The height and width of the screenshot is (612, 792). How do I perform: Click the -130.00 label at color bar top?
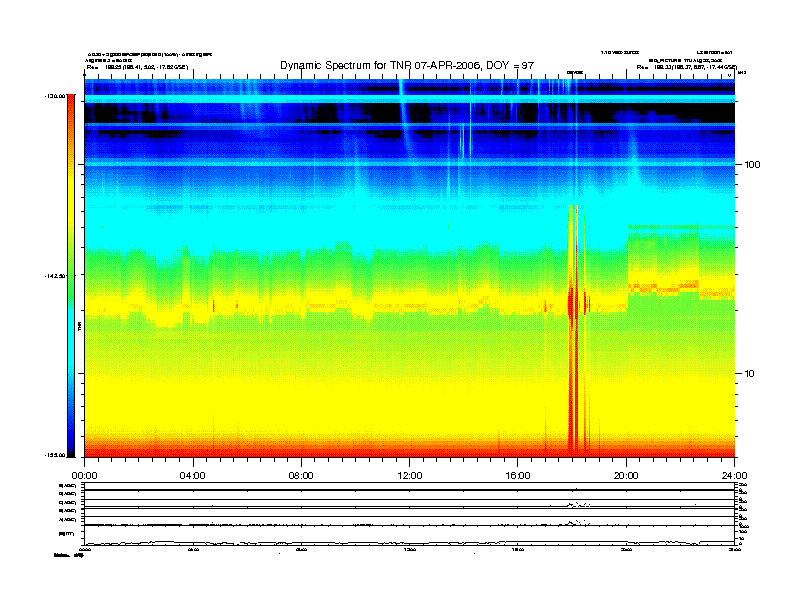click(55, 96)
